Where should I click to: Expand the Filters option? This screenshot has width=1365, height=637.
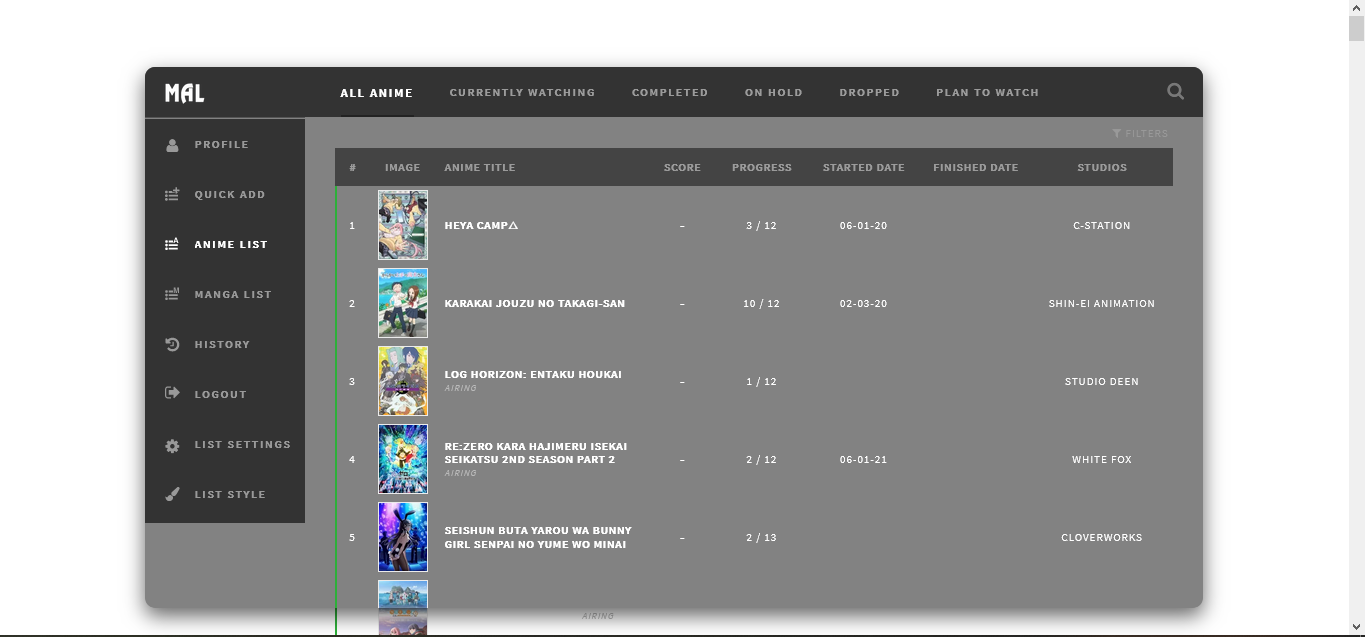(1140, 134)
